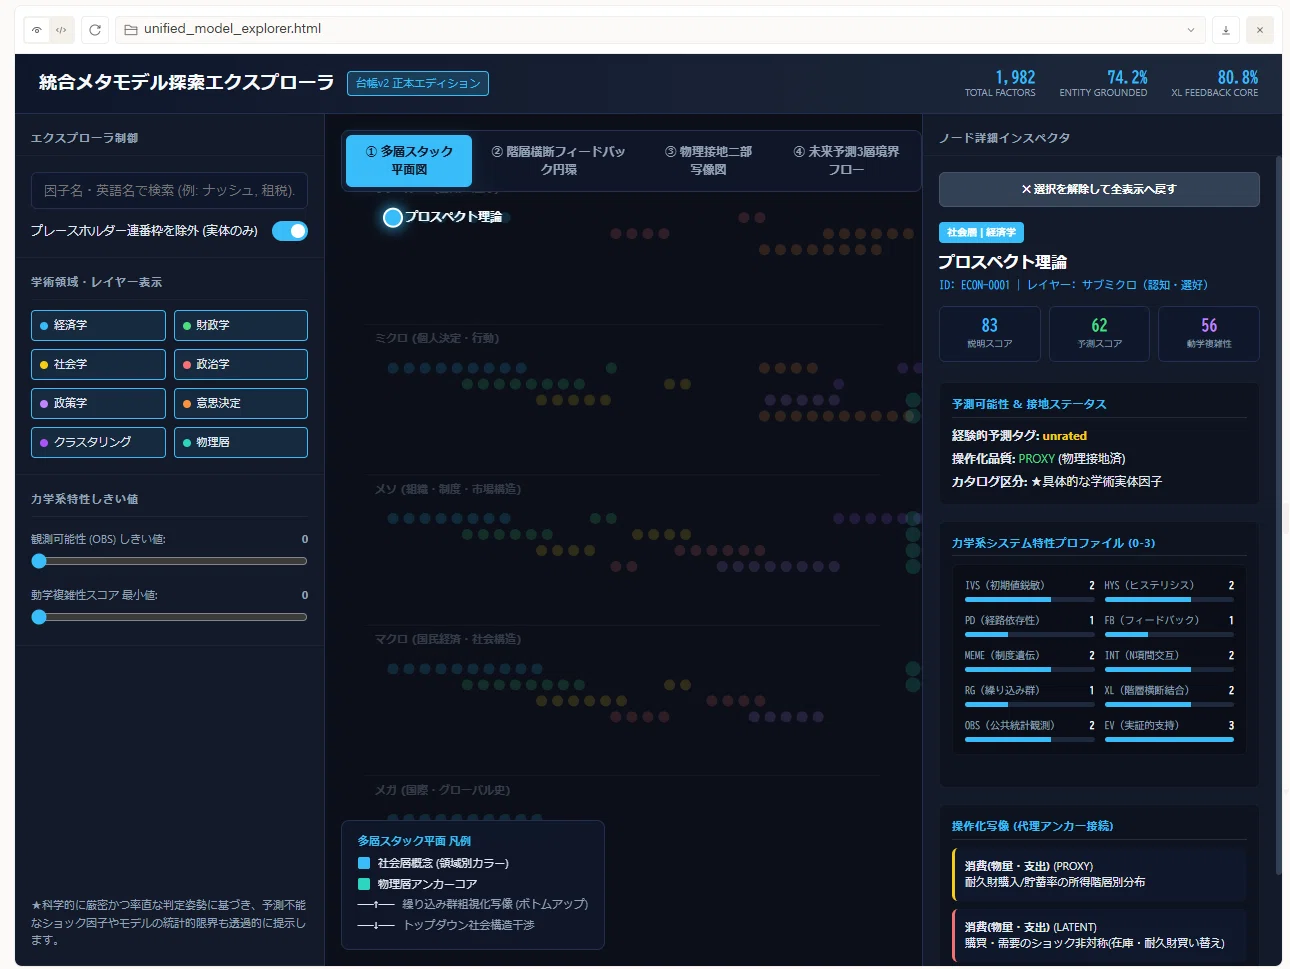Screen dimensions: 1290x969
Task: Toggle the クラスタリング layer filter
Action: pyautogui.click(x=98, y=442)
